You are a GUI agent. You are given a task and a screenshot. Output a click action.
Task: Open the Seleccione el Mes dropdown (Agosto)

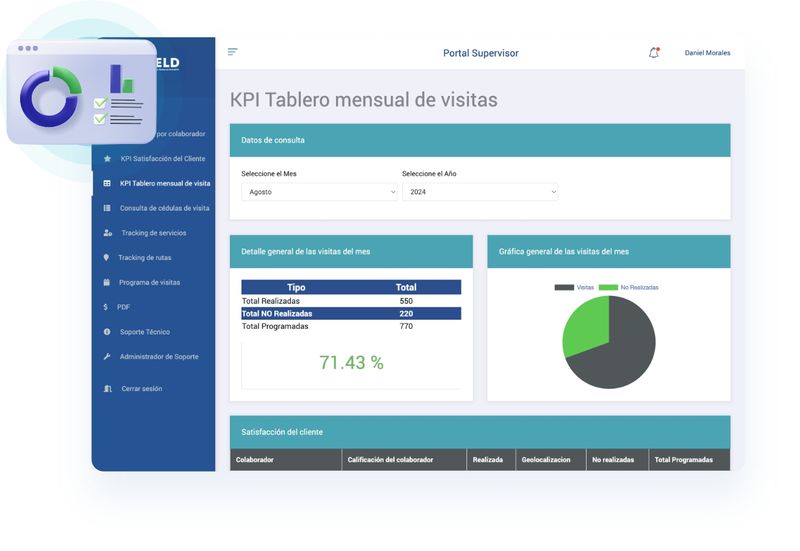(319, 192)
